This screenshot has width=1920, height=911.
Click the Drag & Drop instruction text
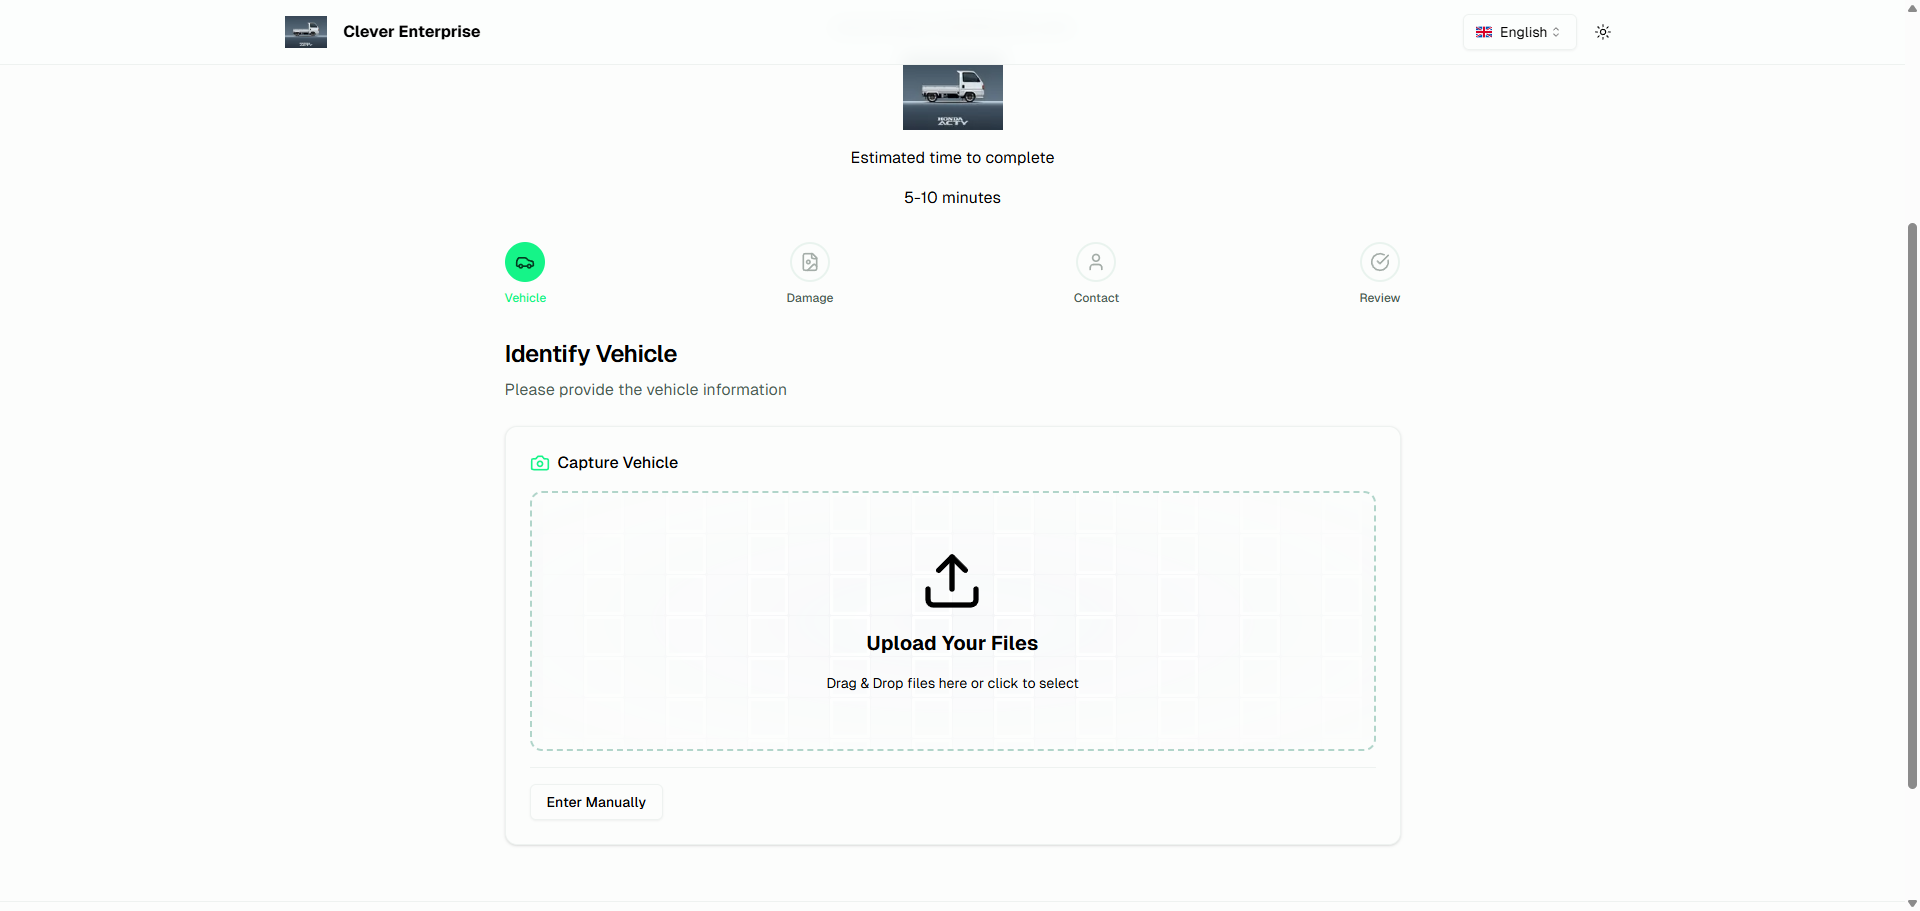pos(951,683)
